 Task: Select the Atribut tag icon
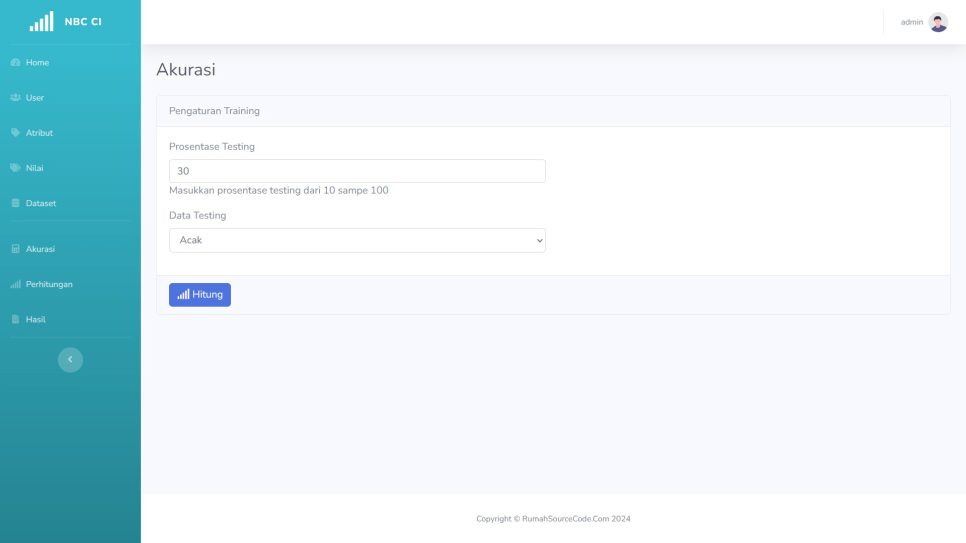pos(15,133)
